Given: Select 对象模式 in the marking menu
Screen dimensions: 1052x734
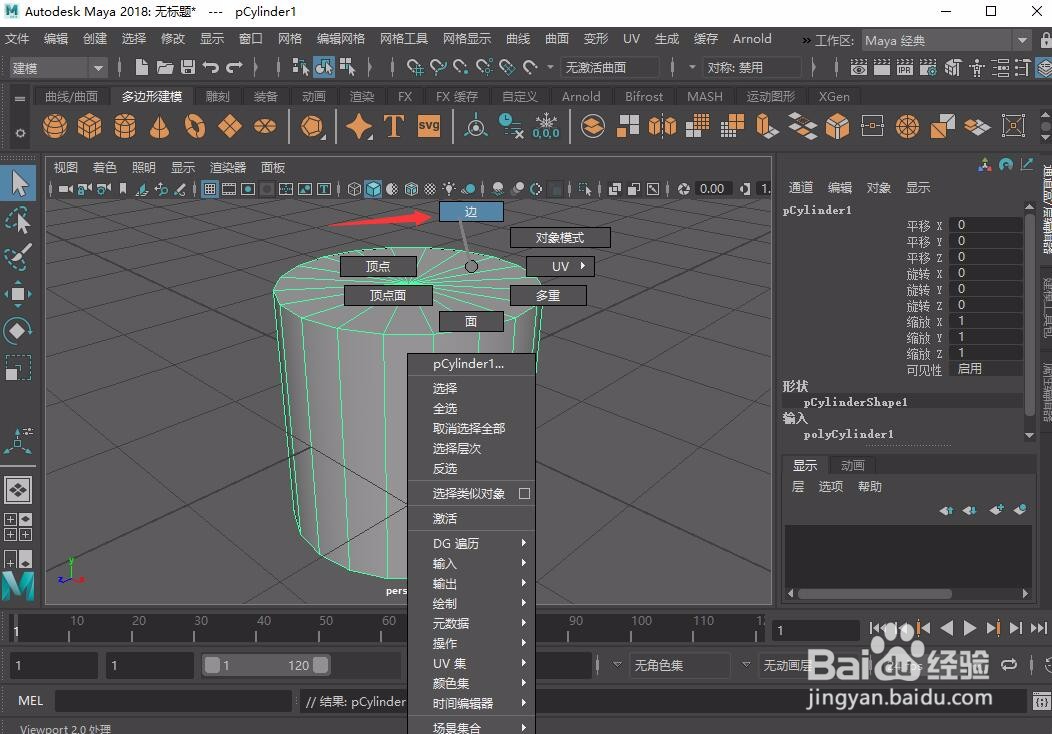Looking at the screenshot, I should 560,238.
